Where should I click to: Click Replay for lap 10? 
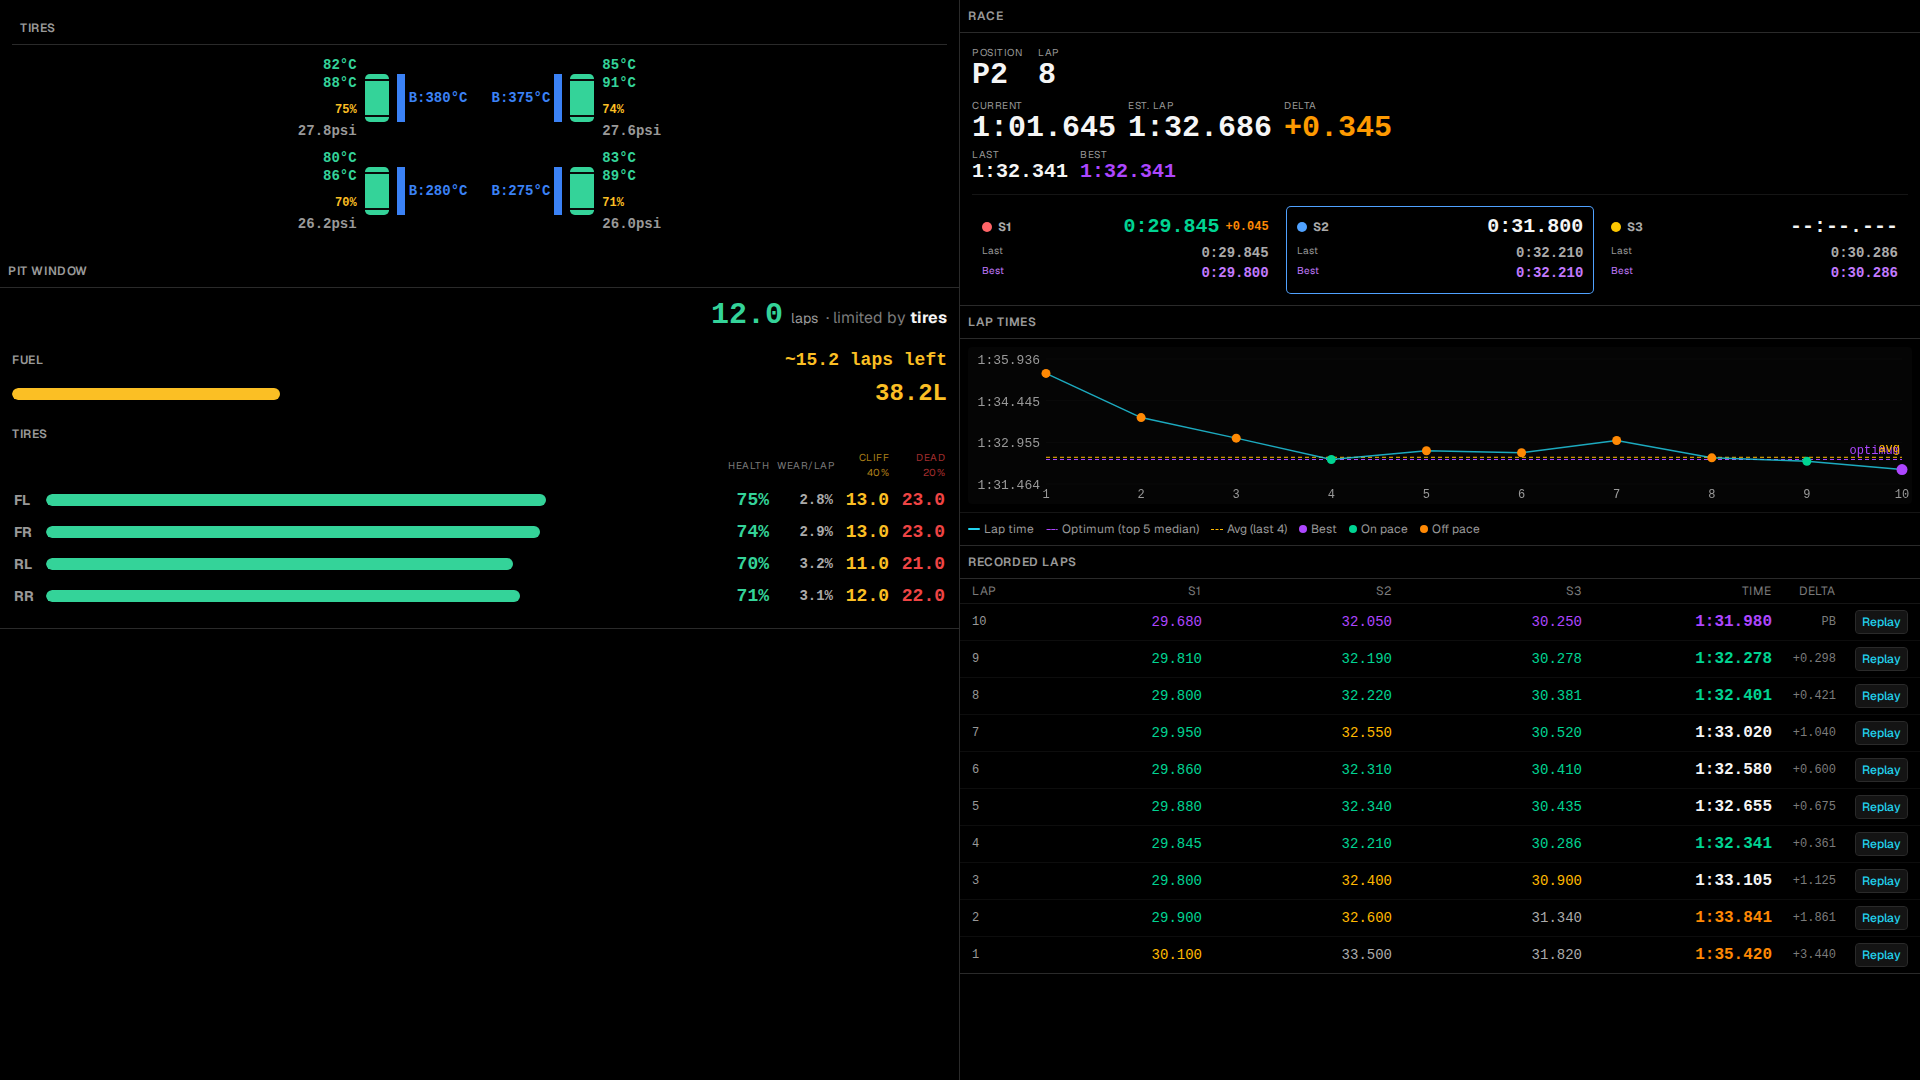click(1881, 622)
